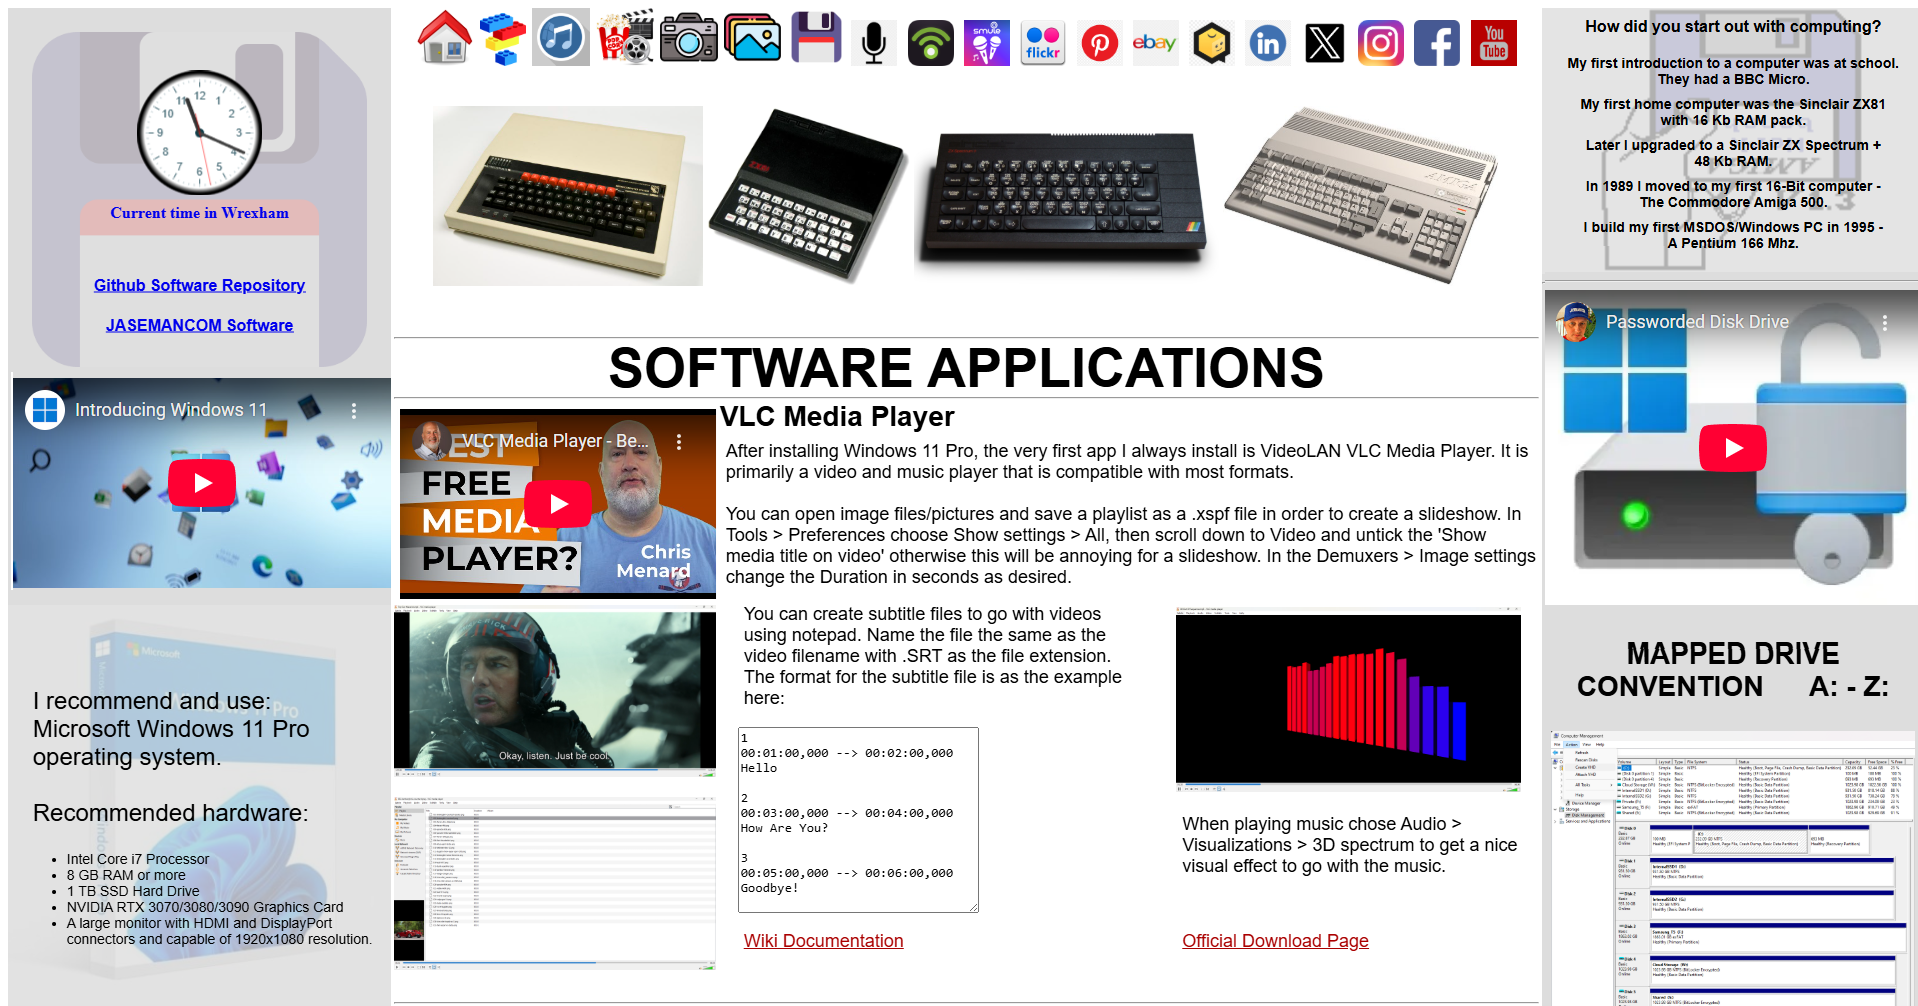Open the X (Twitter) icon
Image resolution: width=1918 pixels, height=1006 pixels.
(x=1325, y=43)
